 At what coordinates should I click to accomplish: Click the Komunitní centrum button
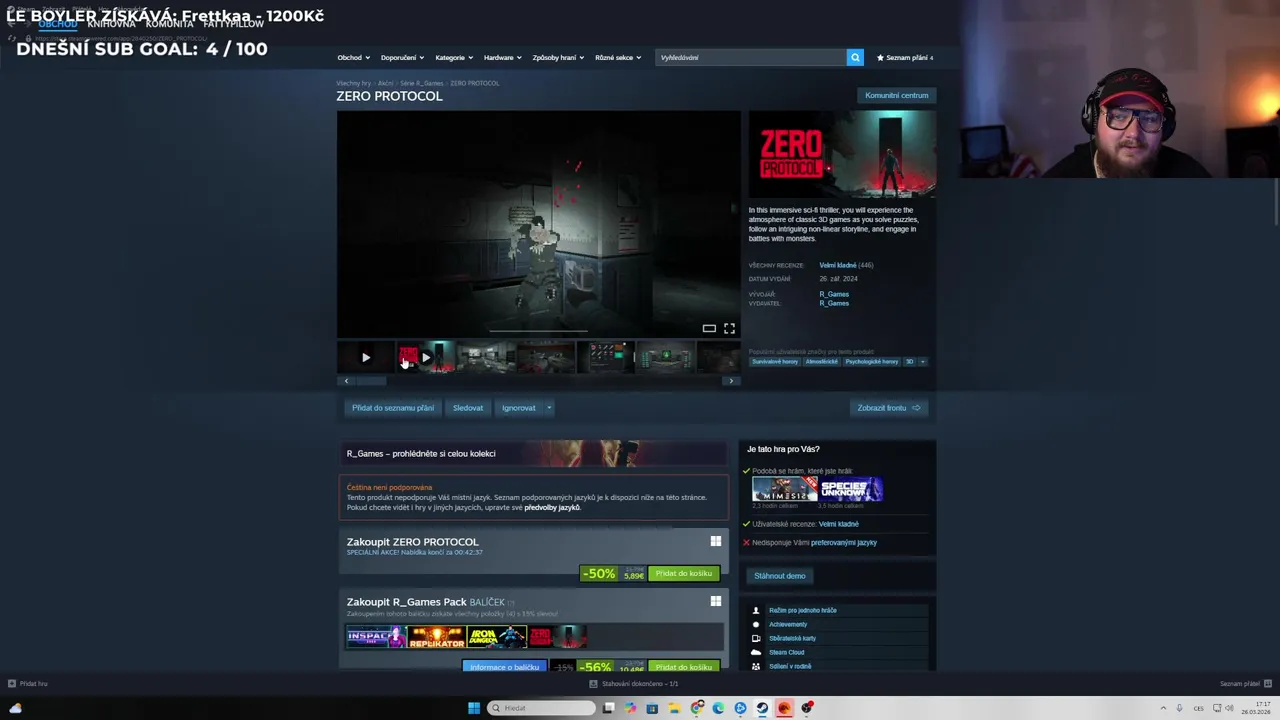point(897,95)
